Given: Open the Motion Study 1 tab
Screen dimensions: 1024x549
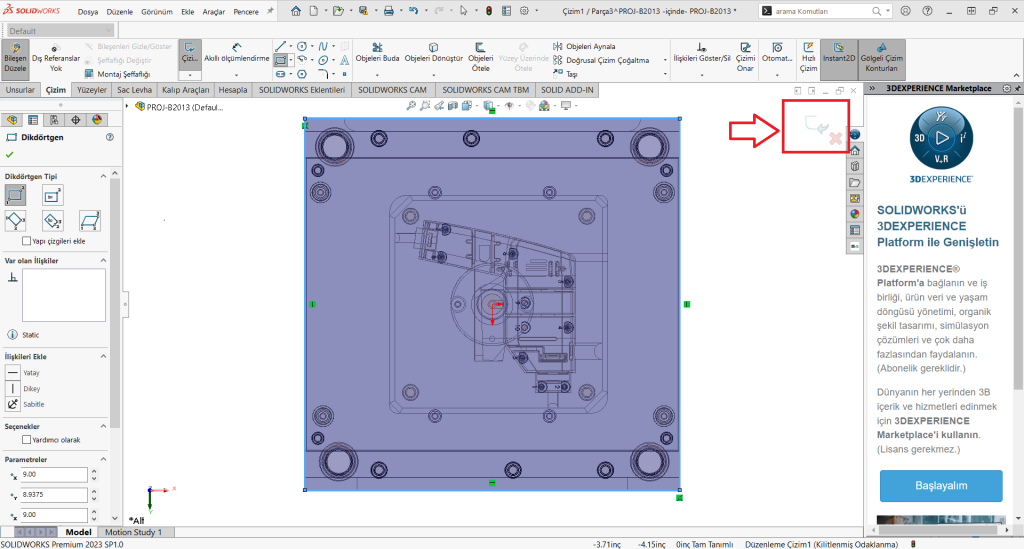Looking at the screenshot, I should pyautogui.click(x=134, y=532).
